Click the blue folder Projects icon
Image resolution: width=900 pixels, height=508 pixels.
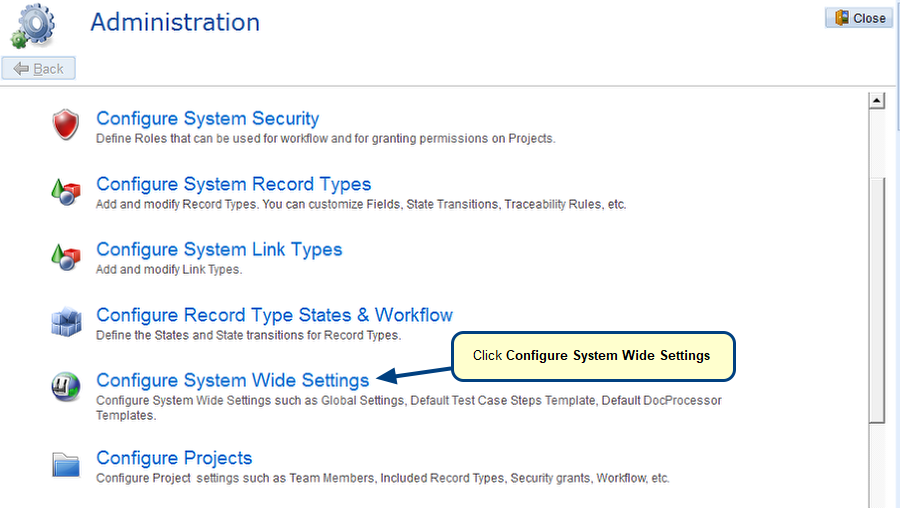tap(66, 465)
